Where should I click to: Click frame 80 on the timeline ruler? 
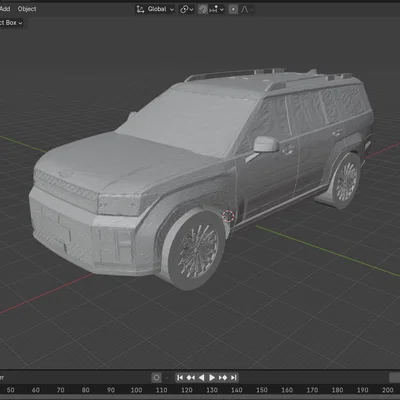pyautogui.click(x=86, y=390)
